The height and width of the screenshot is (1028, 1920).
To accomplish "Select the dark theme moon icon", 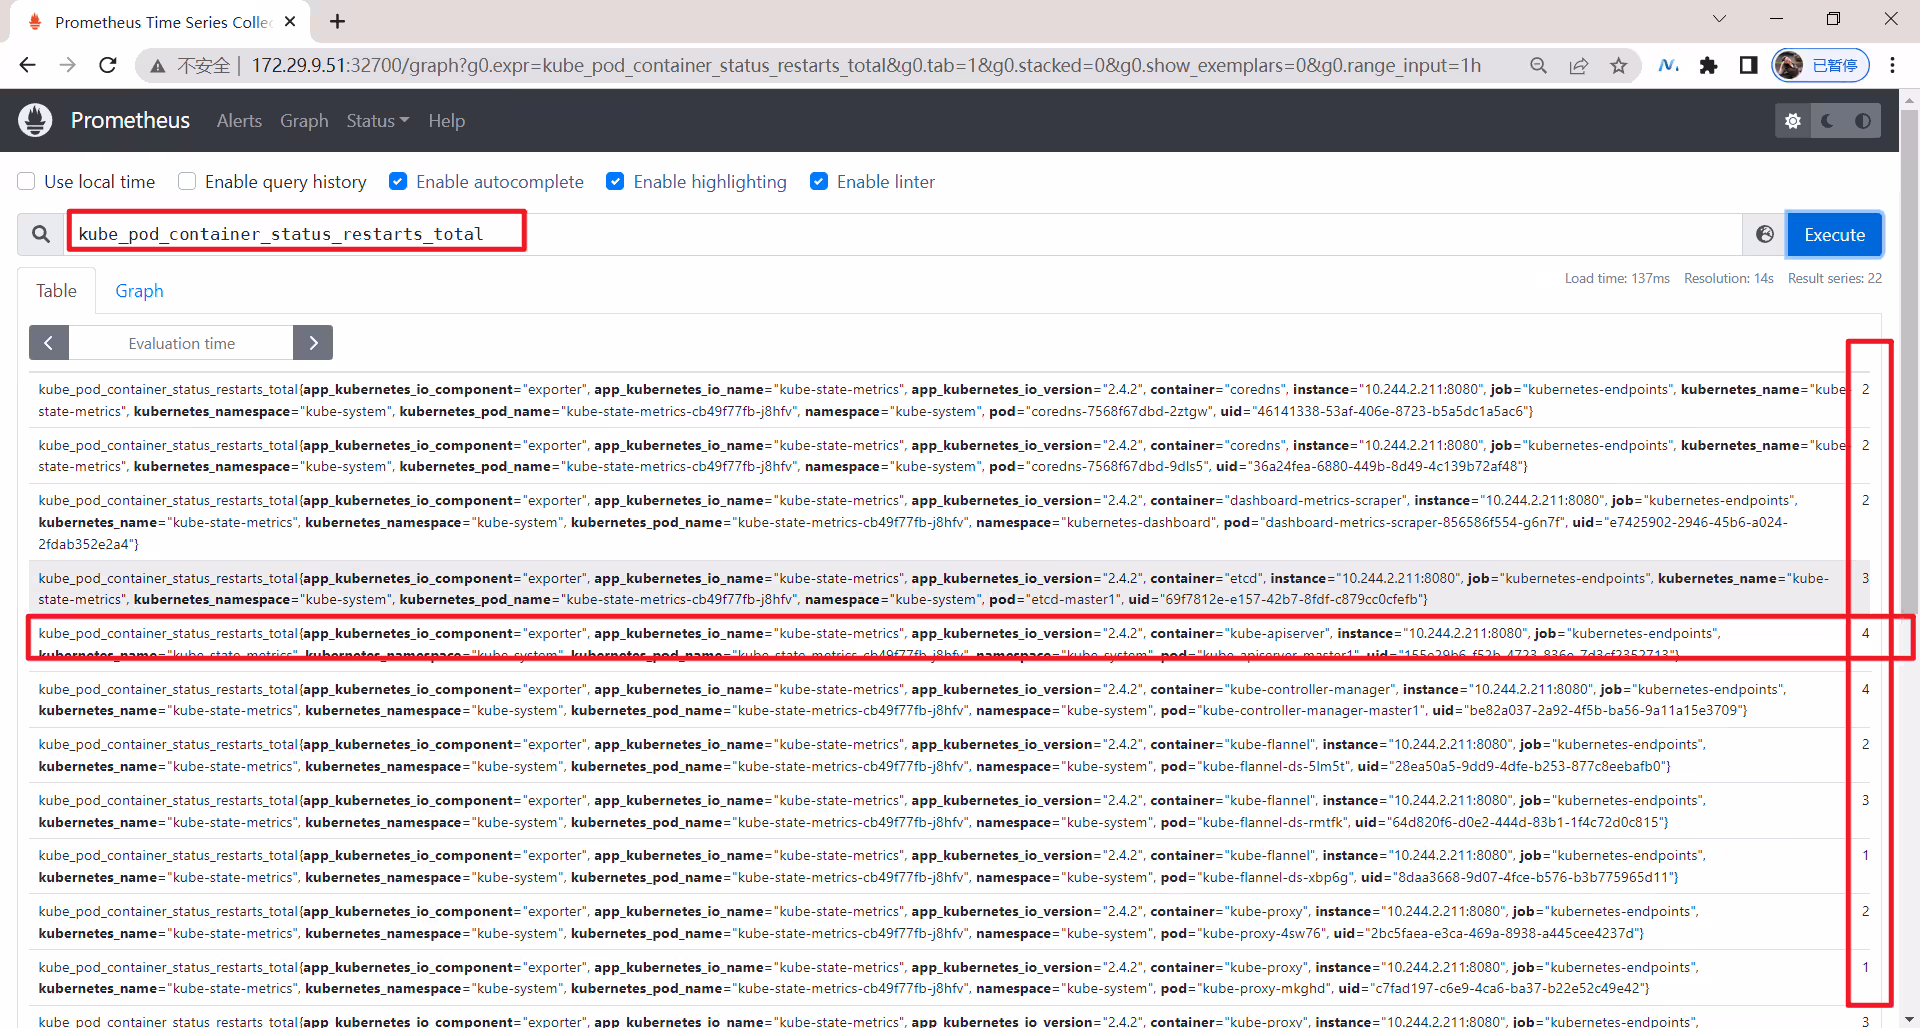I will click(1828, 121).
